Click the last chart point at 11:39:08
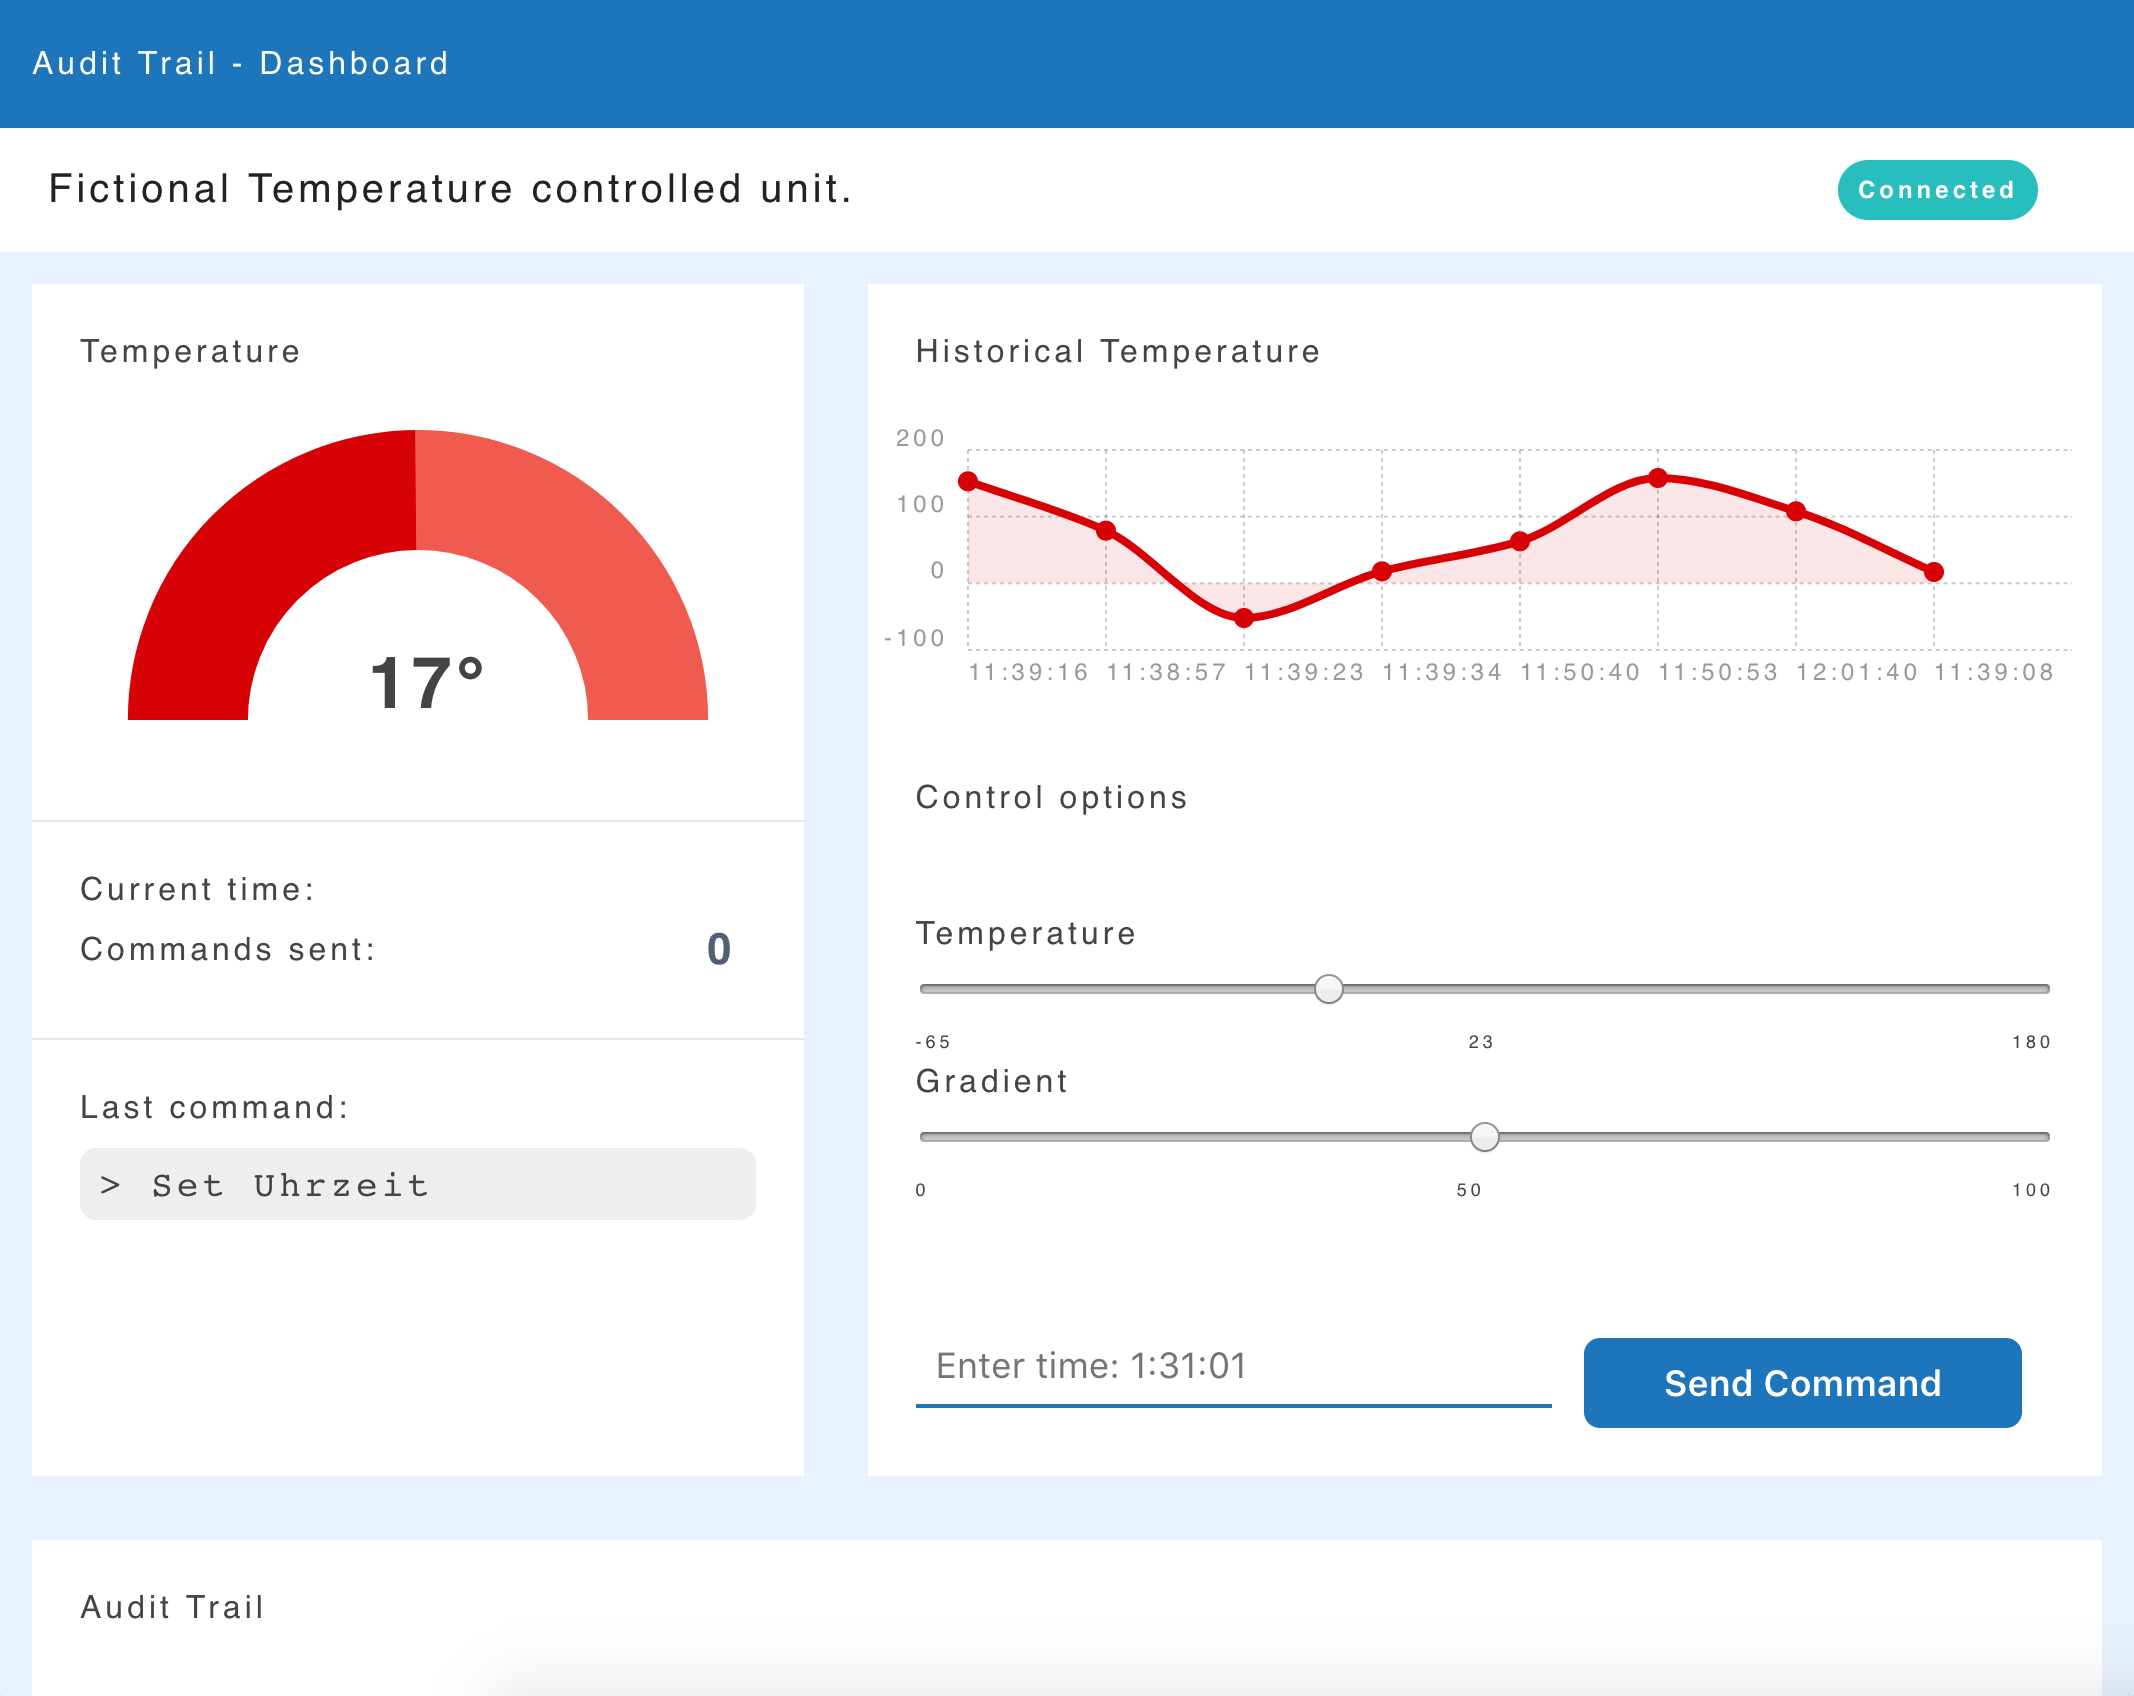The width and height of the screenshot is (2134, 1696). pyautogui.click(x=1934, y=572)
